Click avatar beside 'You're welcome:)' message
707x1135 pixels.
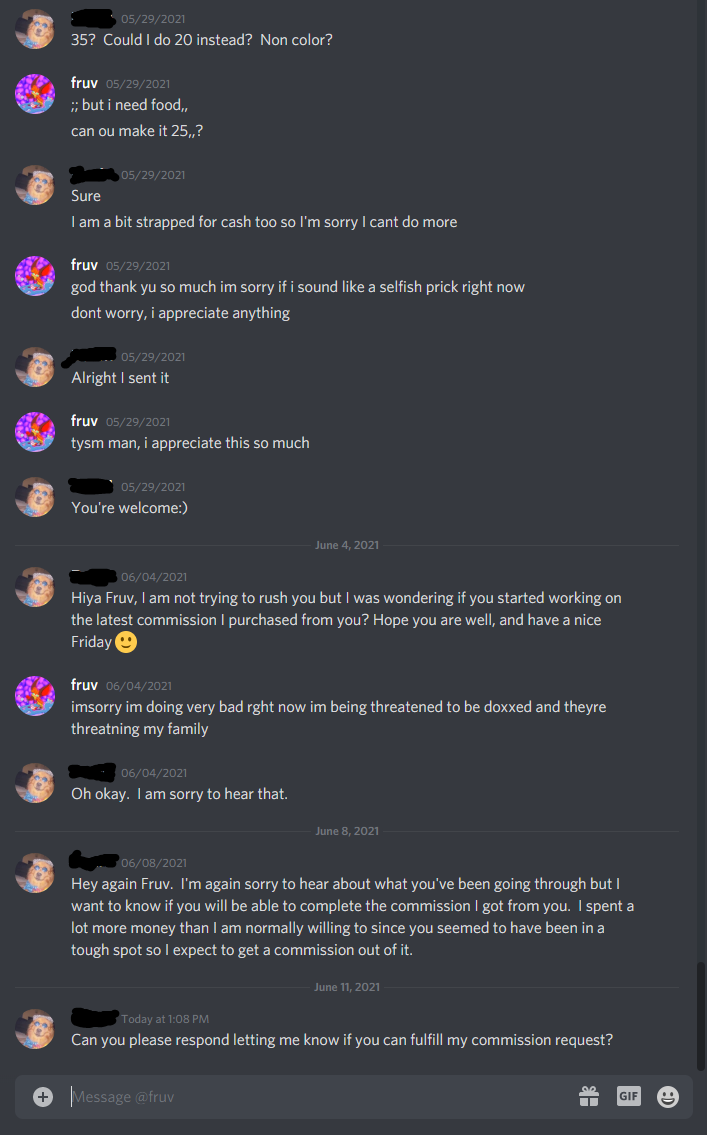click(35, 497)
